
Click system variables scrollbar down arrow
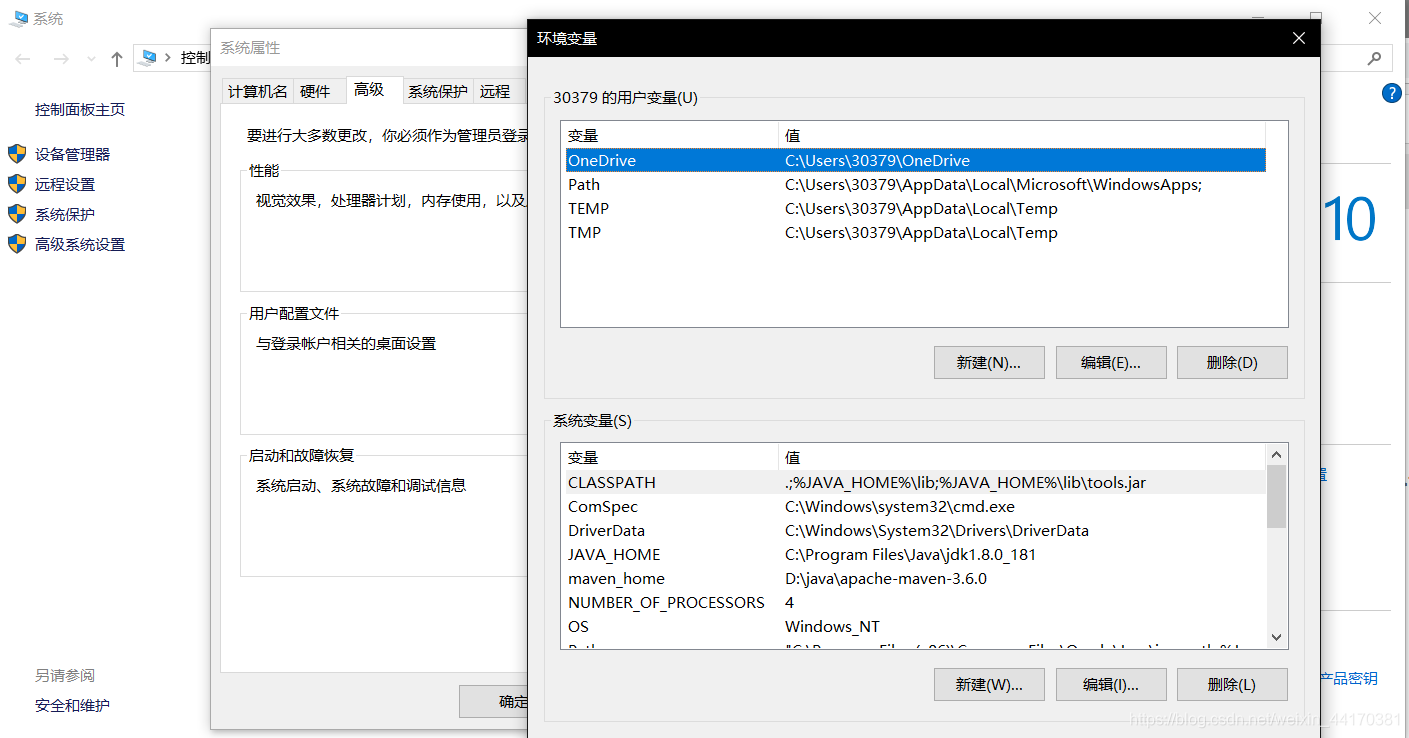click(1276, 638)
